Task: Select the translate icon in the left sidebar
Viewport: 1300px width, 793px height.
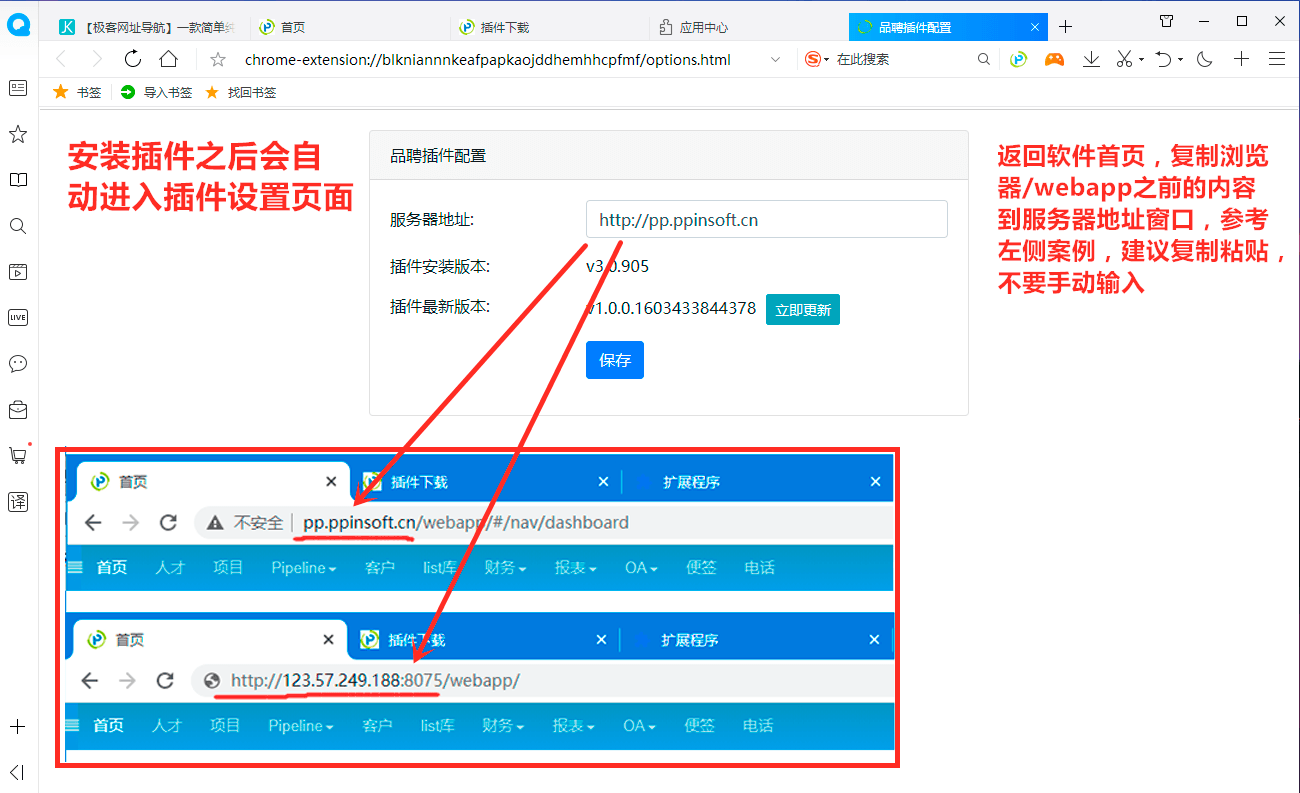Action: tap(17, 502)
